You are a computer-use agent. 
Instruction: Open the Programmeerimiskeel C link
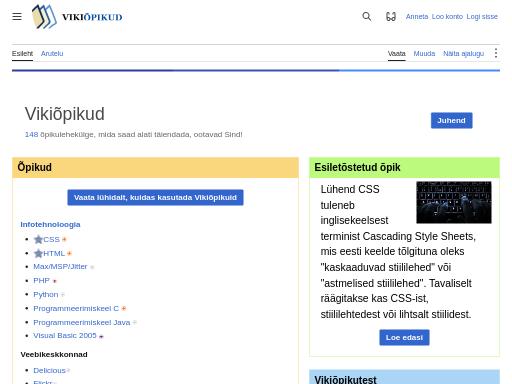tap(76, 308)
